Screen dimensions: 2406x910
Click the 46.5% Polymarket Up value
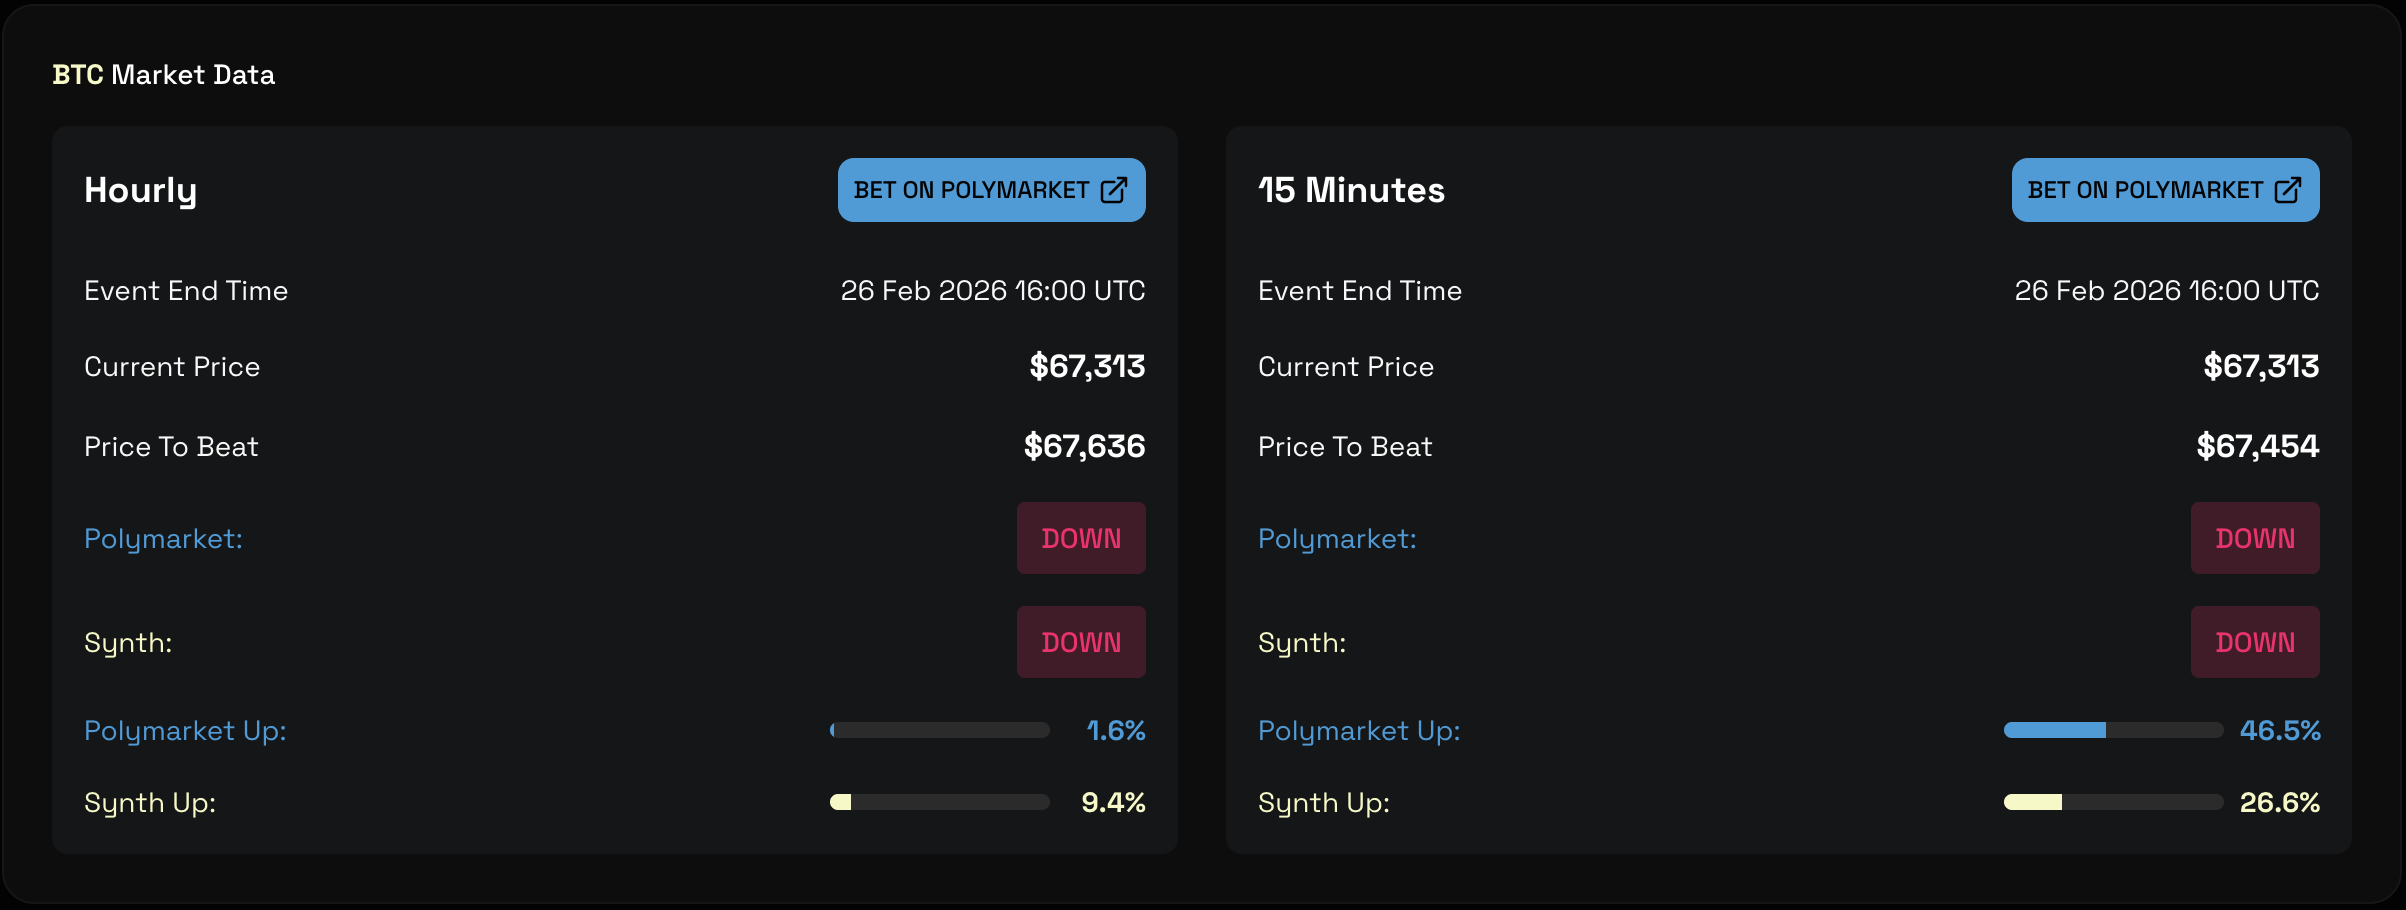[x=2280, y=730]
